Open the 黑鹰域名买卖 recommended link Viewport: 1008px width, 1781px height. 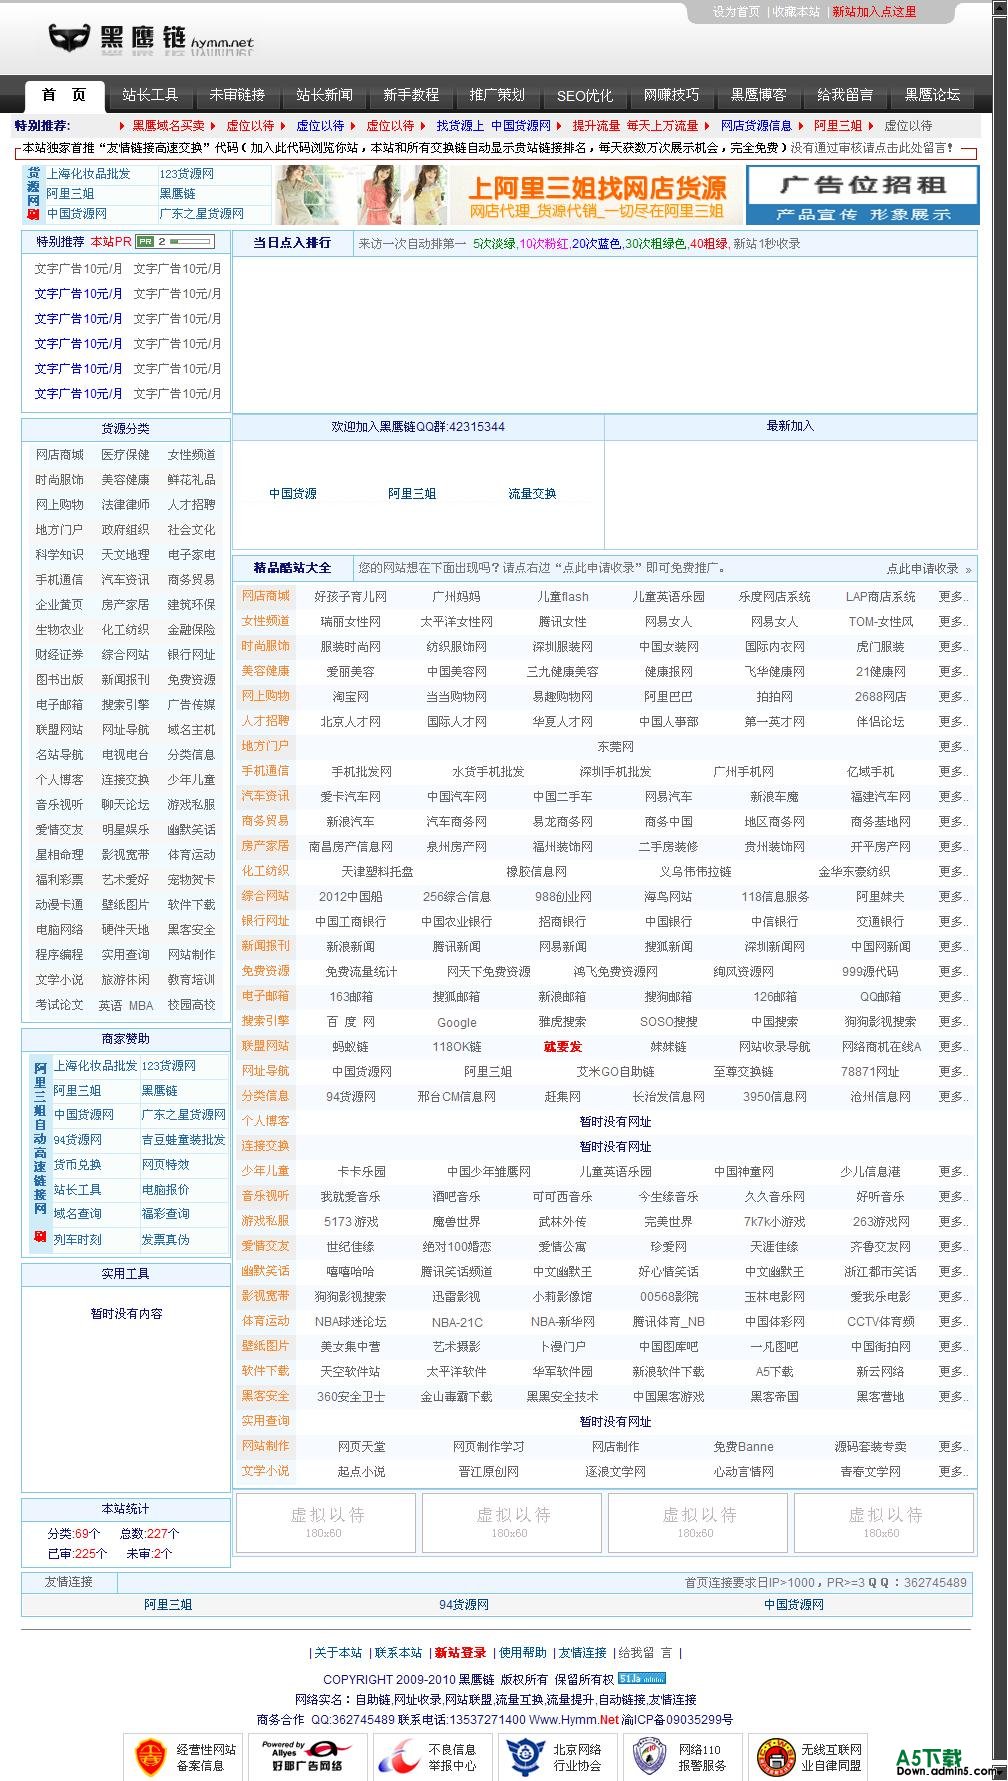click(x=168, y=126)
